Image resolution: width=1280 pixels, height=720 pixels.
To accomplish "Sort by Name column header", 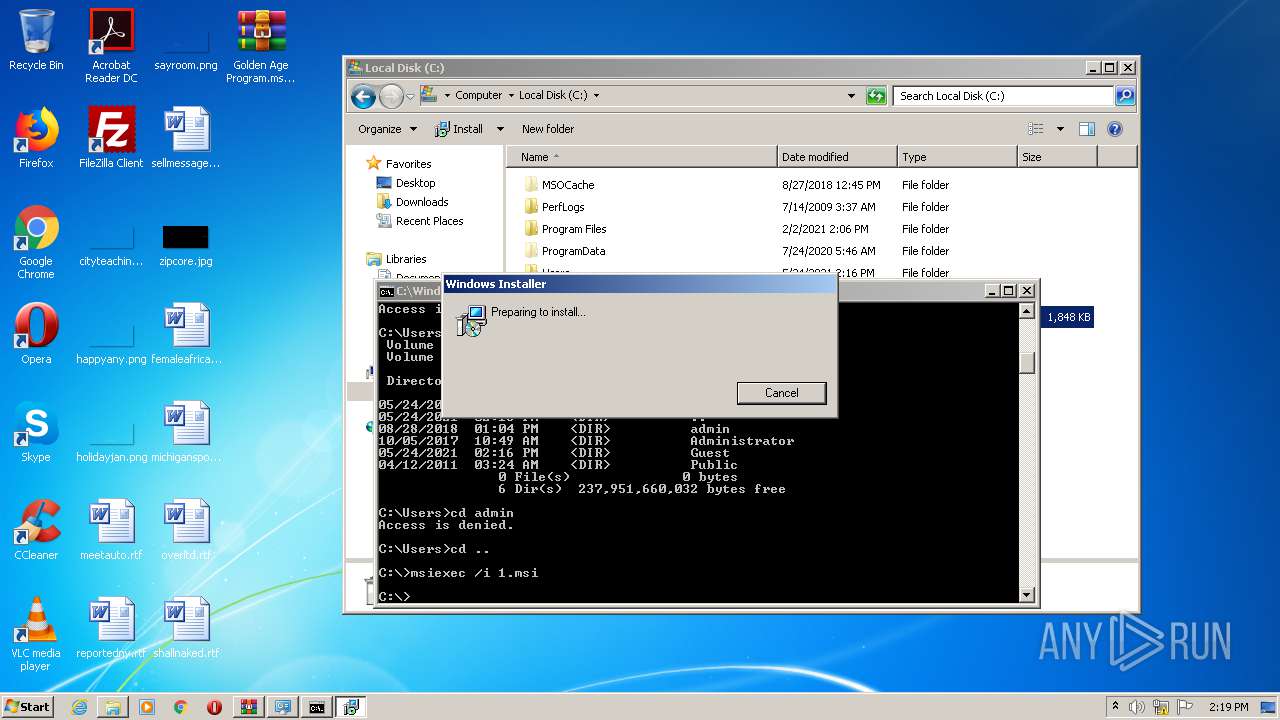I will click(x=642, y=157).
